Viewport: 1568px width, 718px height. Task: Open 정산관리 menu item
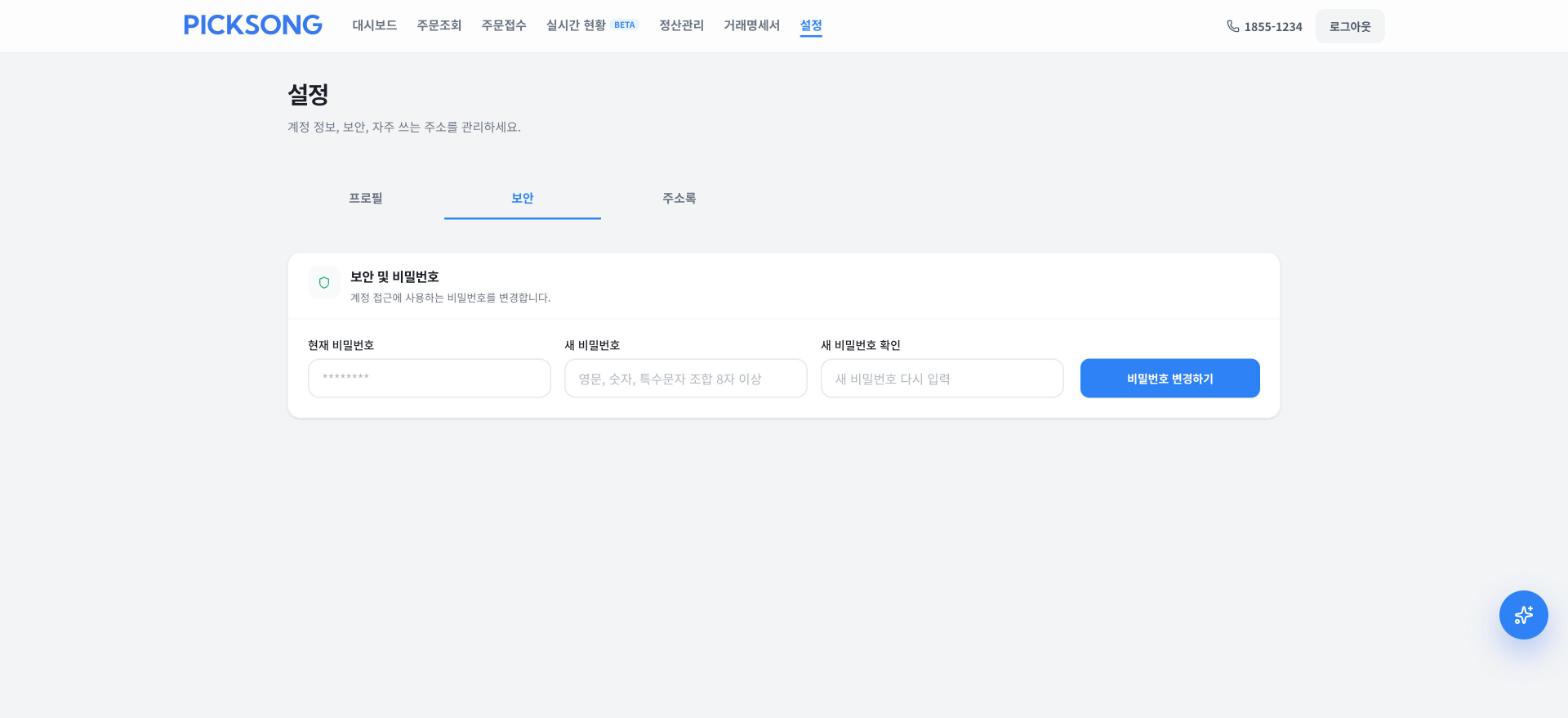point(681,25)
